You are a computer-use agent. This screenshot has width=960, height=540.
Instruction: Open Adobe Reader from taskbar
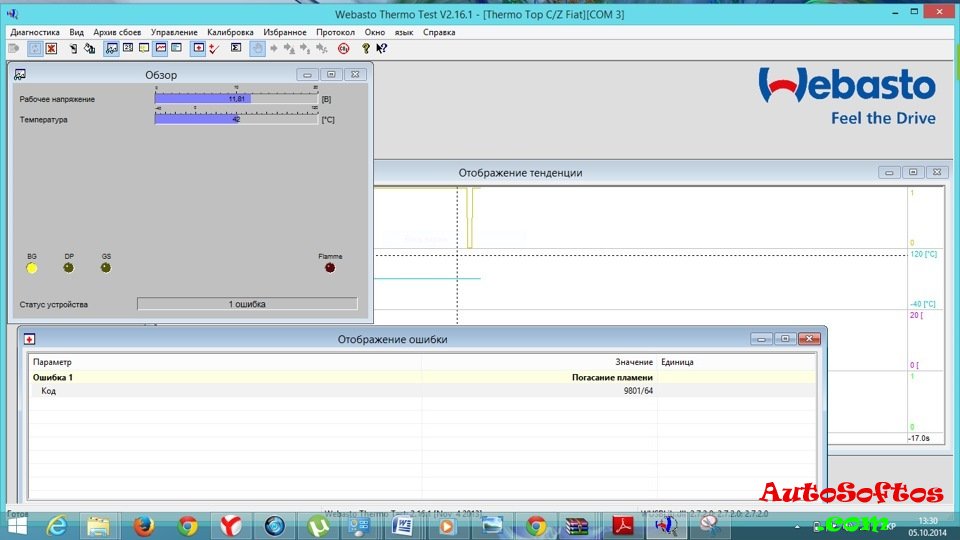623,526
